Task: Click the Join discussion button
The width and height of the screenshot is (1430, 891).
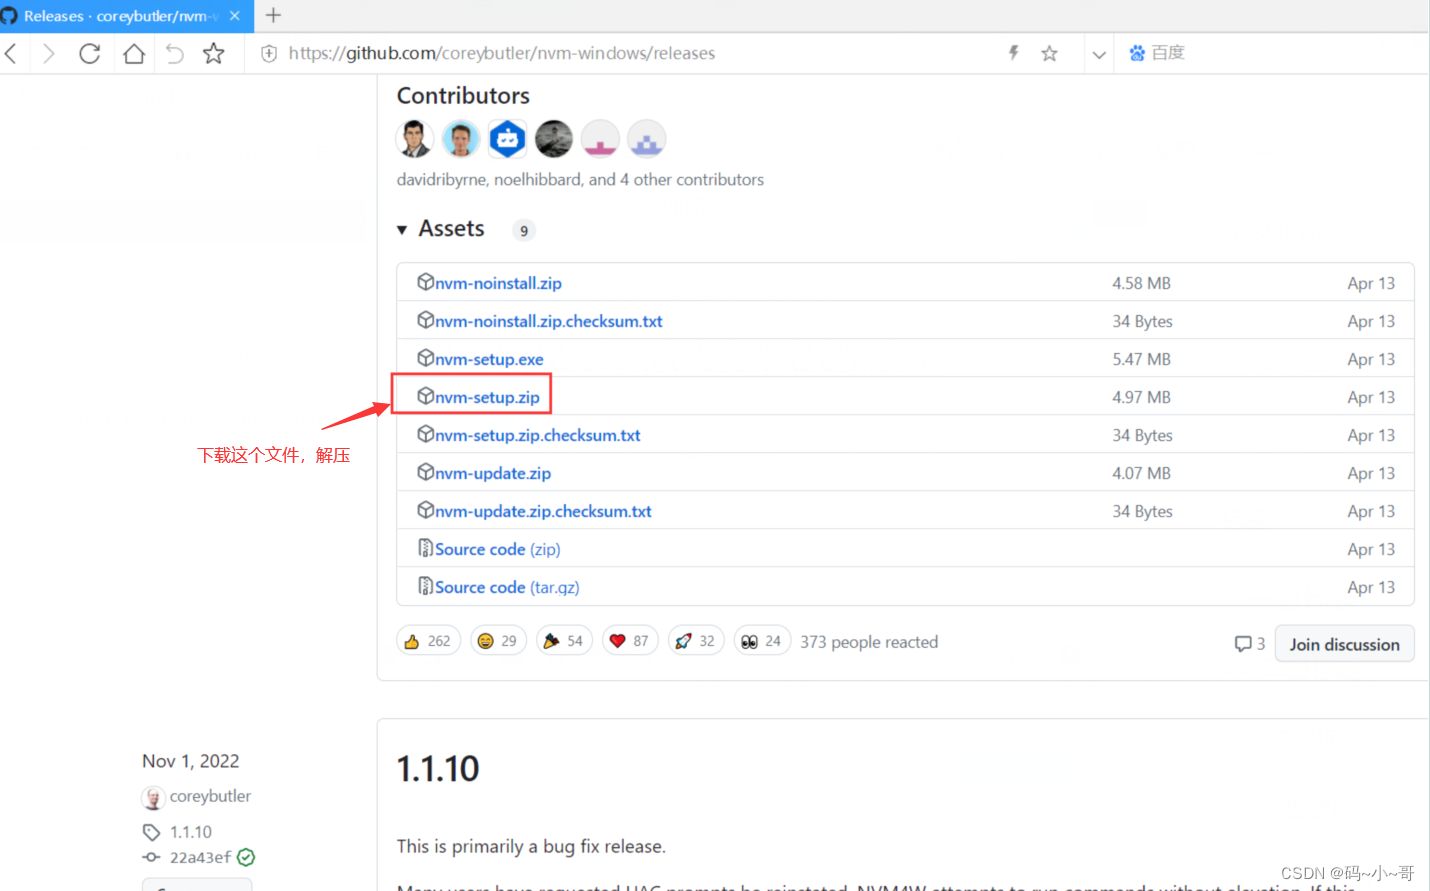Action: [x=1344, y=644]
